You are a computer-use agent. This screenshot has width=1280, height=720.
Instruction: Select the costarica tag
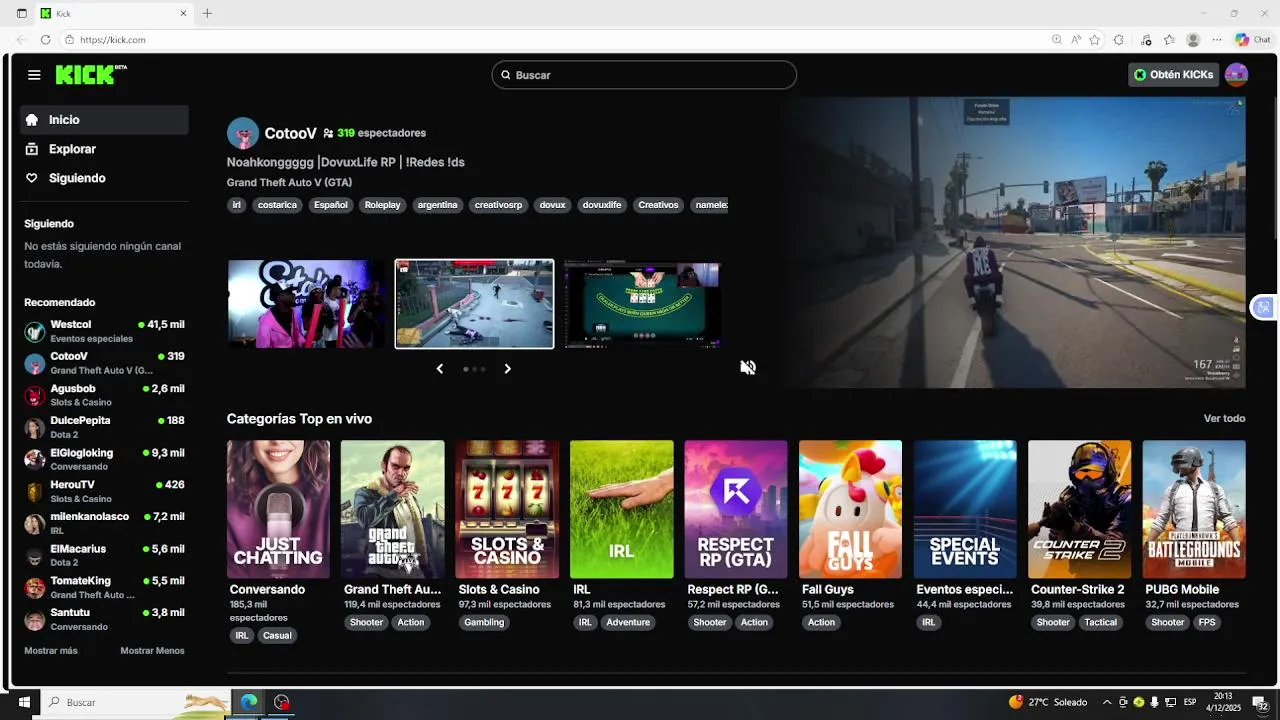pyautogui.click(x=277, y=205)
